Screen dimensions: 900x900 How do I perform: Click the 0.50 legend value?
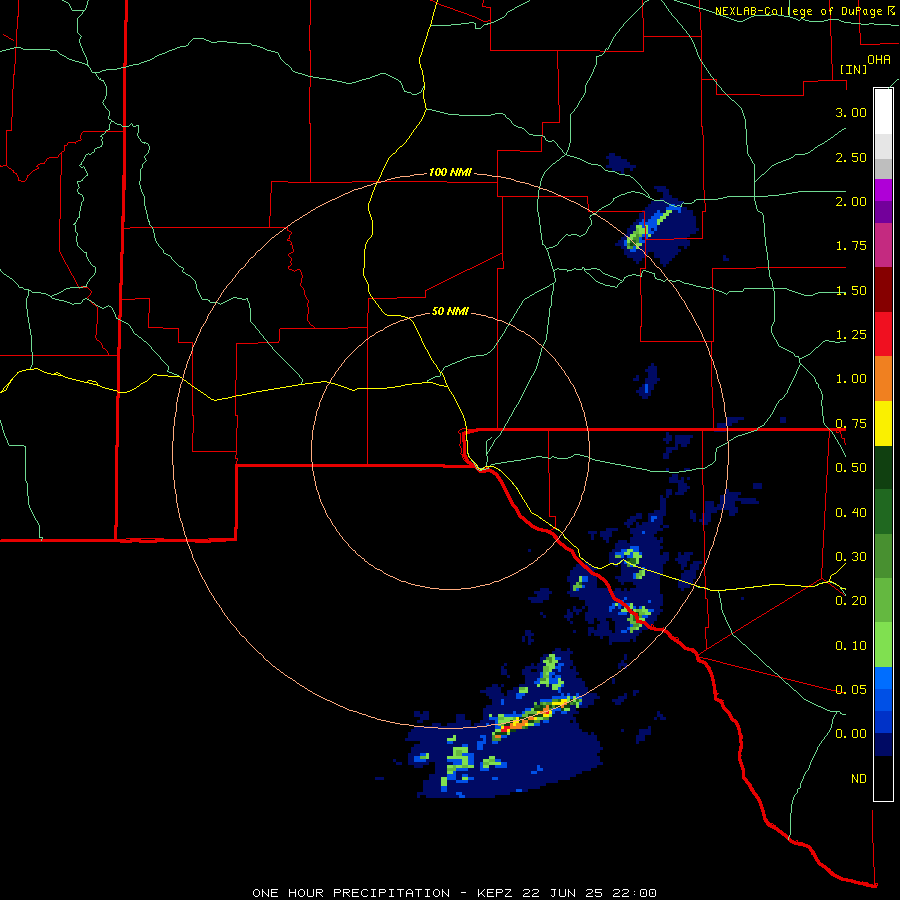851,468
